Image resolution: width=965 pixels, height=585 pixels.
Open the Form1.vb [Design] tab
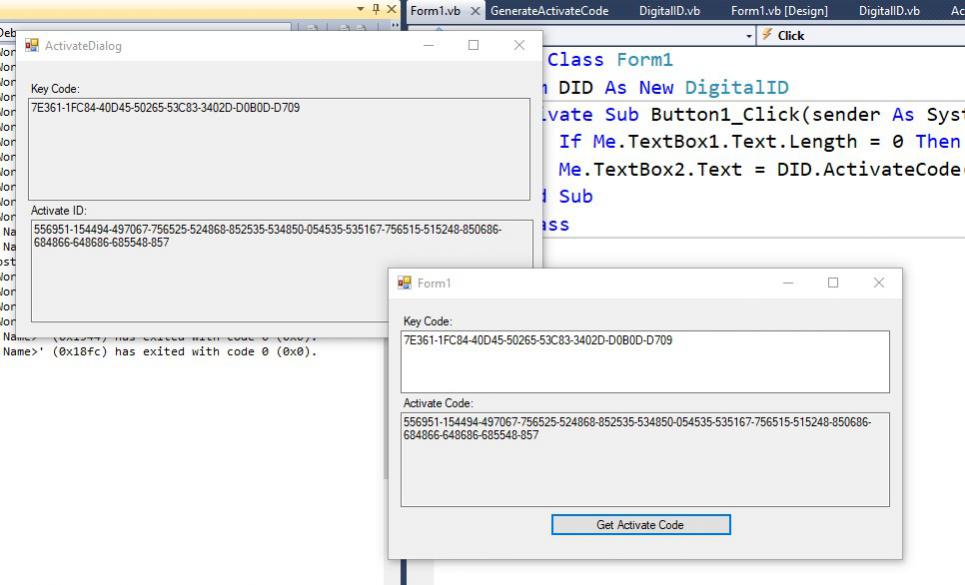[x=779, y=11]
